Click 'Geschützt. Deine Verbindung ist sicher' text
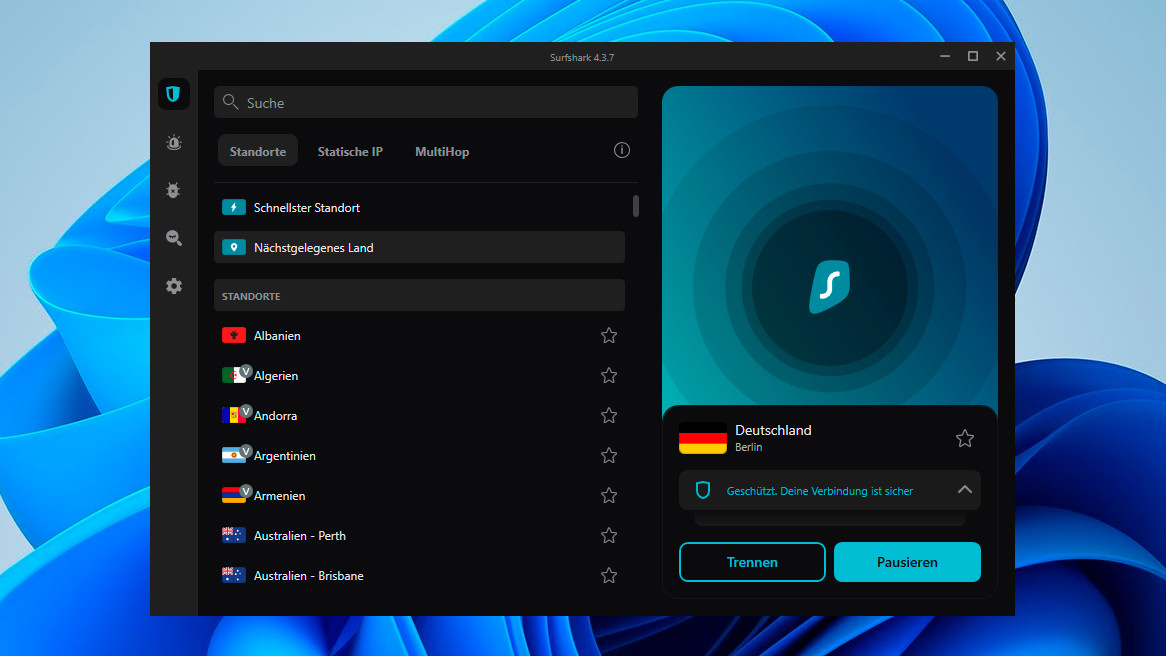 tap(819, 491)
